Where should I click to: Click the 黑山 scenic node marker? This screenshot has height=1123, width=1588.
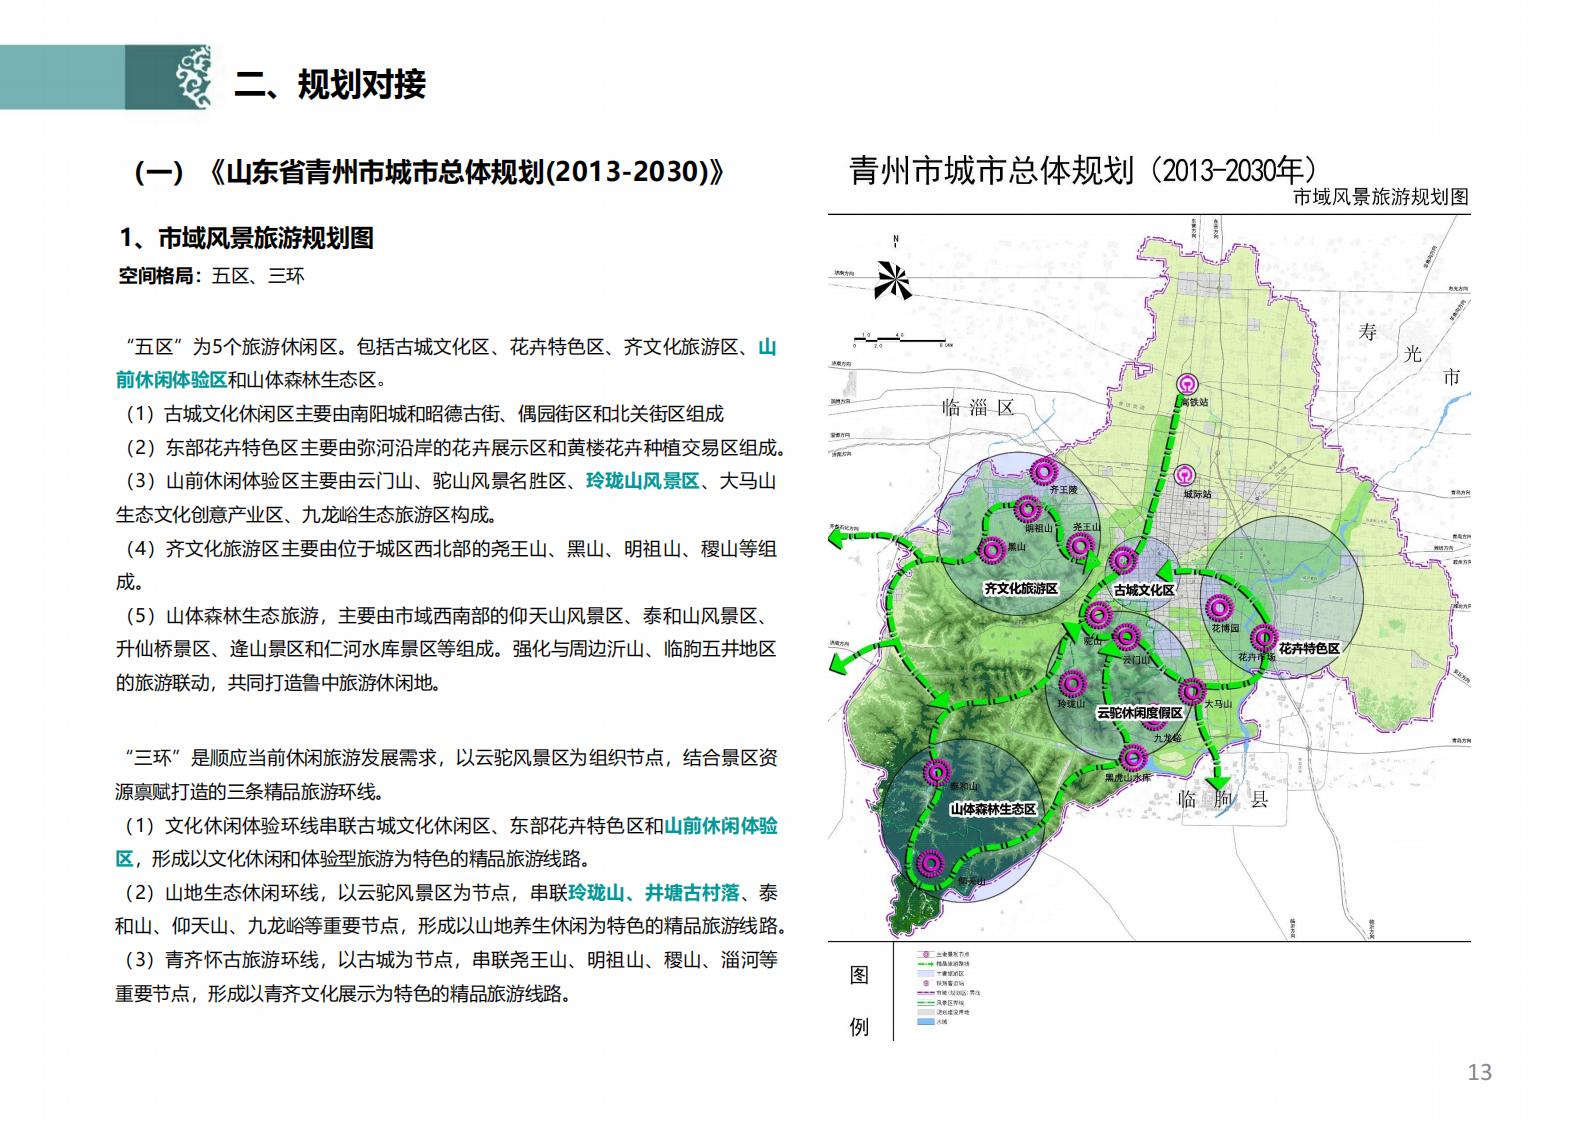[x=992, y=549]
